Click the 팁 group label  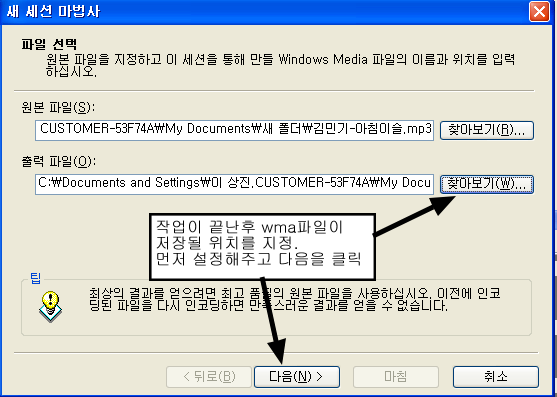coord(36,278)
